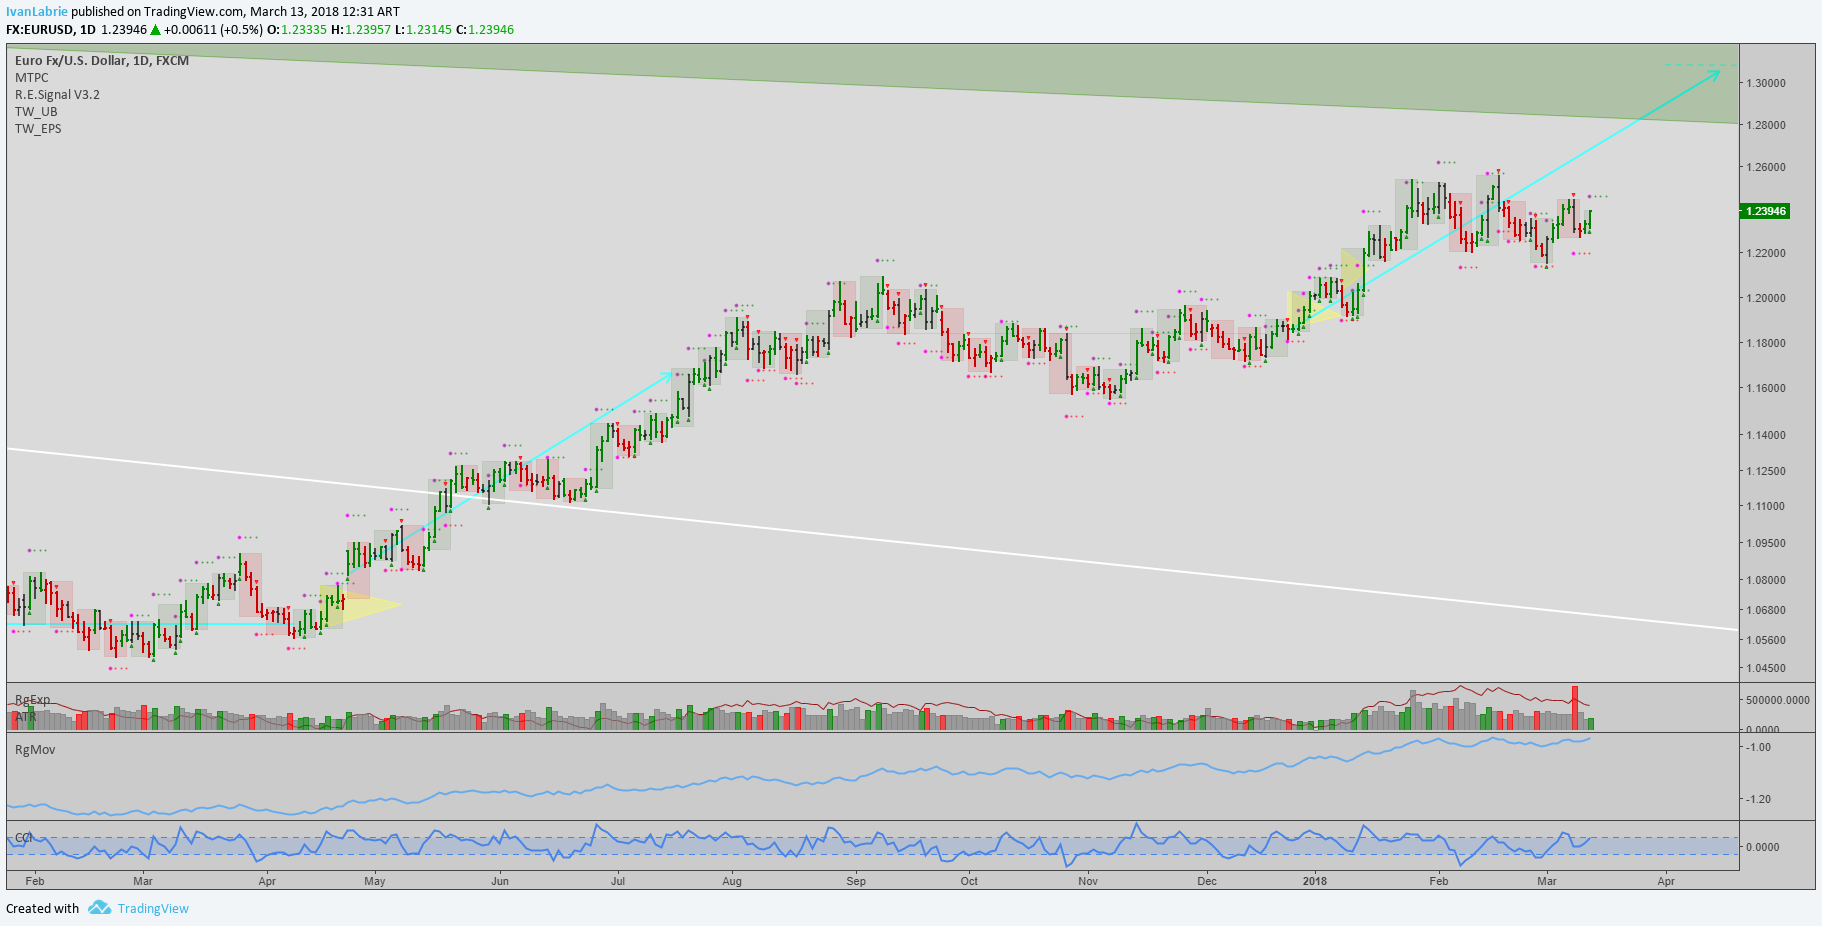Click the green 1.23946 current price tag
The width and height of the screenshot is (1822, 926).
tap(1765, 211)
